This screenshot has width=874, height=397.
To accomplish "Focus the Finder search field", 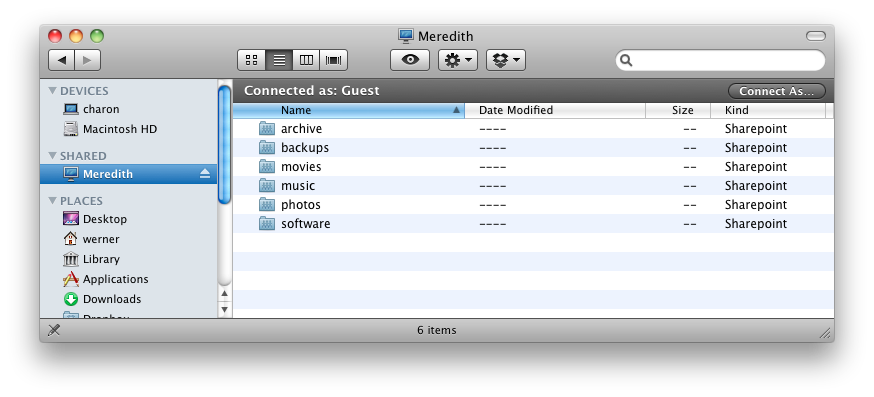I will tap(720, 60).
